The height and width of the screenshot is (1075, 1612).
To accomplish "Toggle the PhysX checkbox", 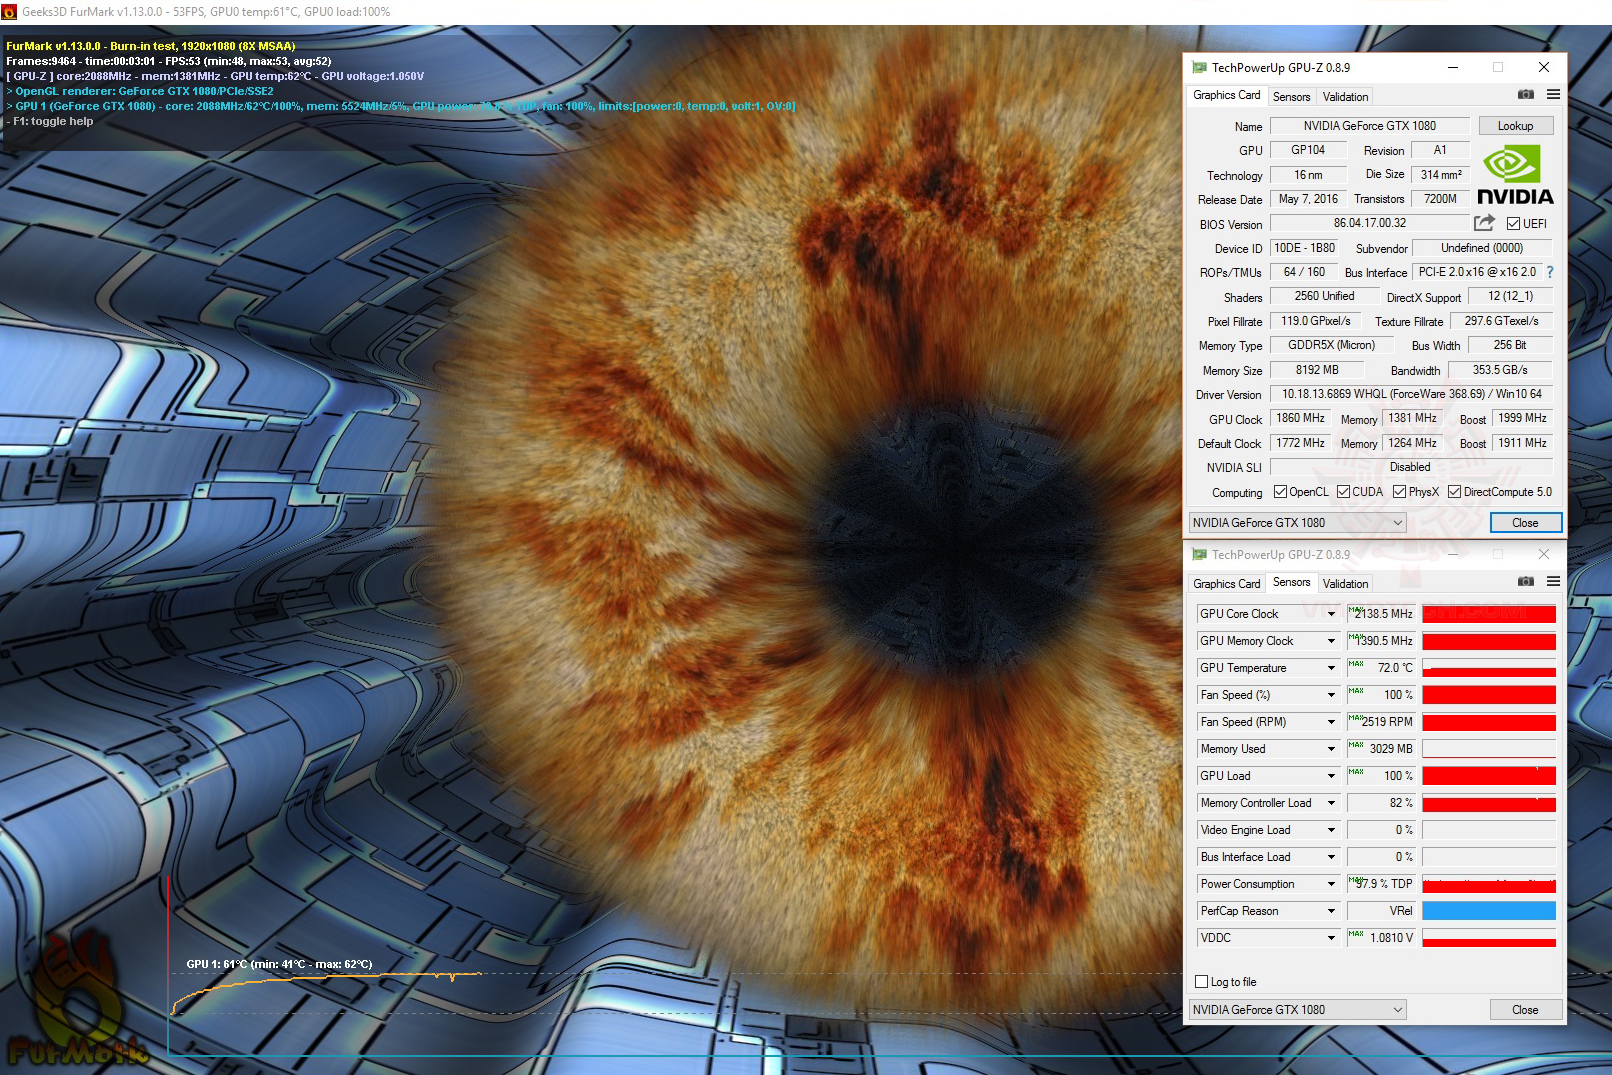I will tap(1399, 492).
